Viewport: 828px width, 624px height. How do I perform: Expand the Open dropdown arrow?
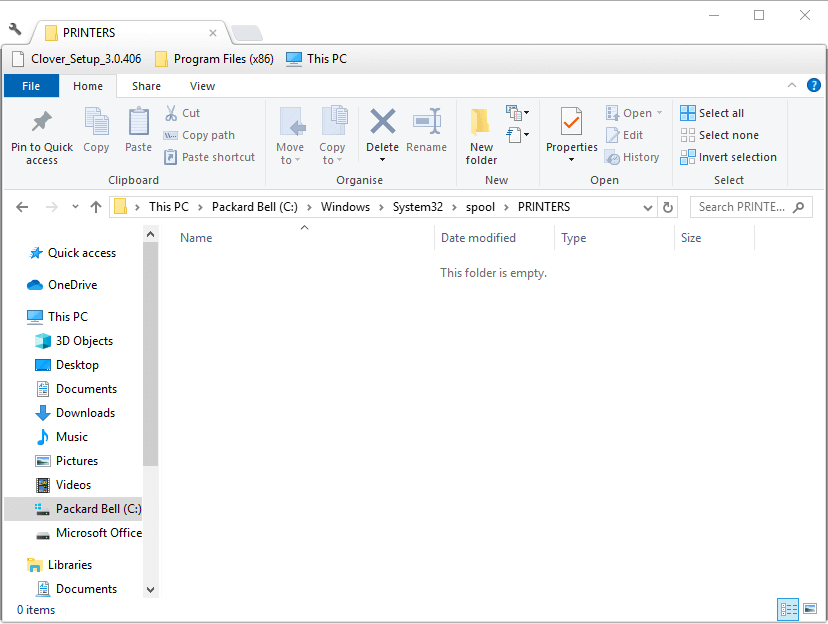point(659,113)
